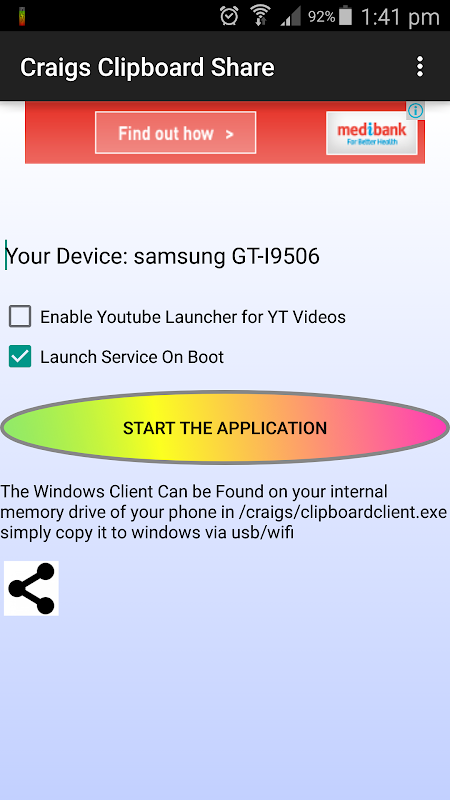Click the Launch Service On Boot label

132,357
